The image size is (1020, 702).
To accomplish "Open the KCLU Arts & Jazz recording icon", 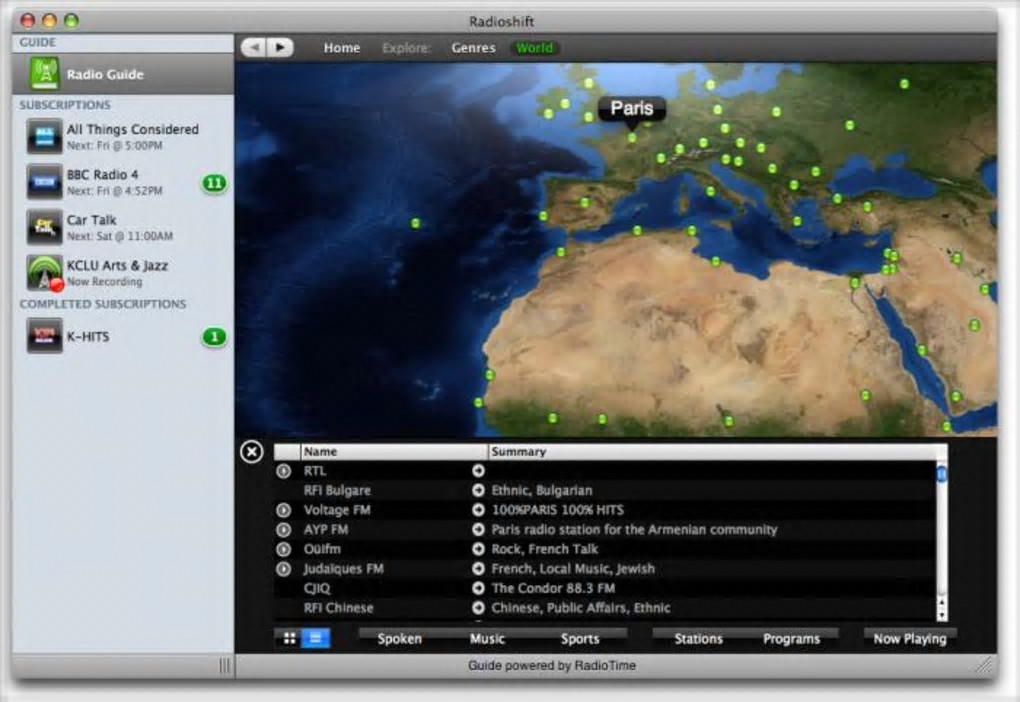I will (44, 273).
